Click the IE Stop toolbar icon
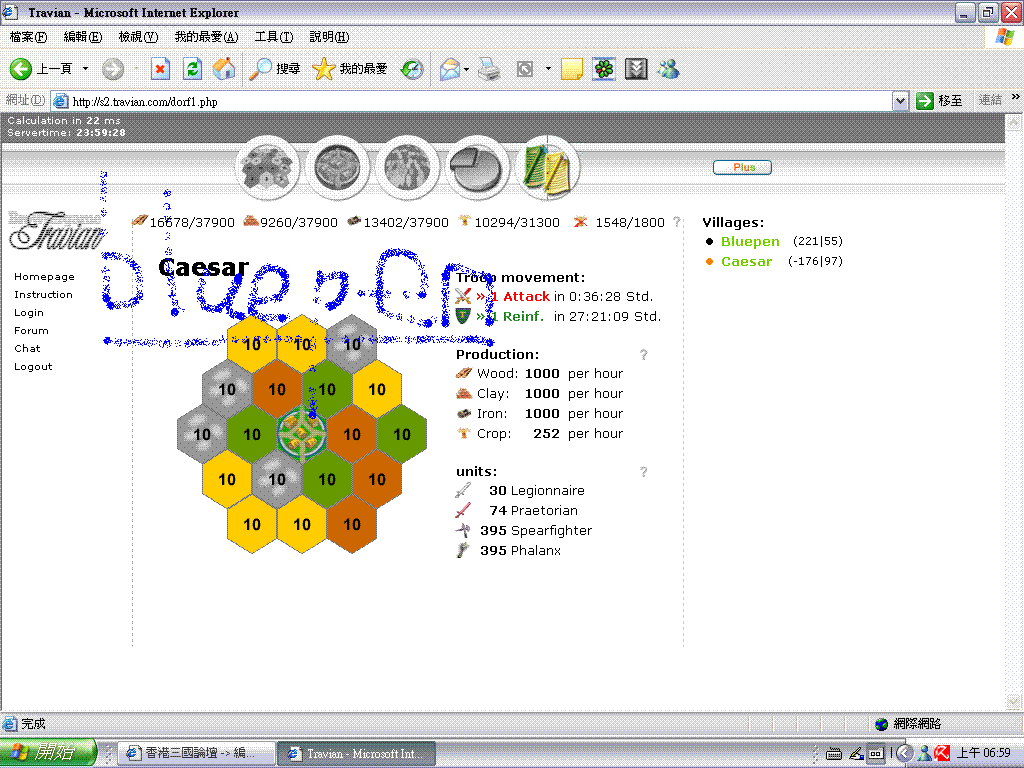 160,69
